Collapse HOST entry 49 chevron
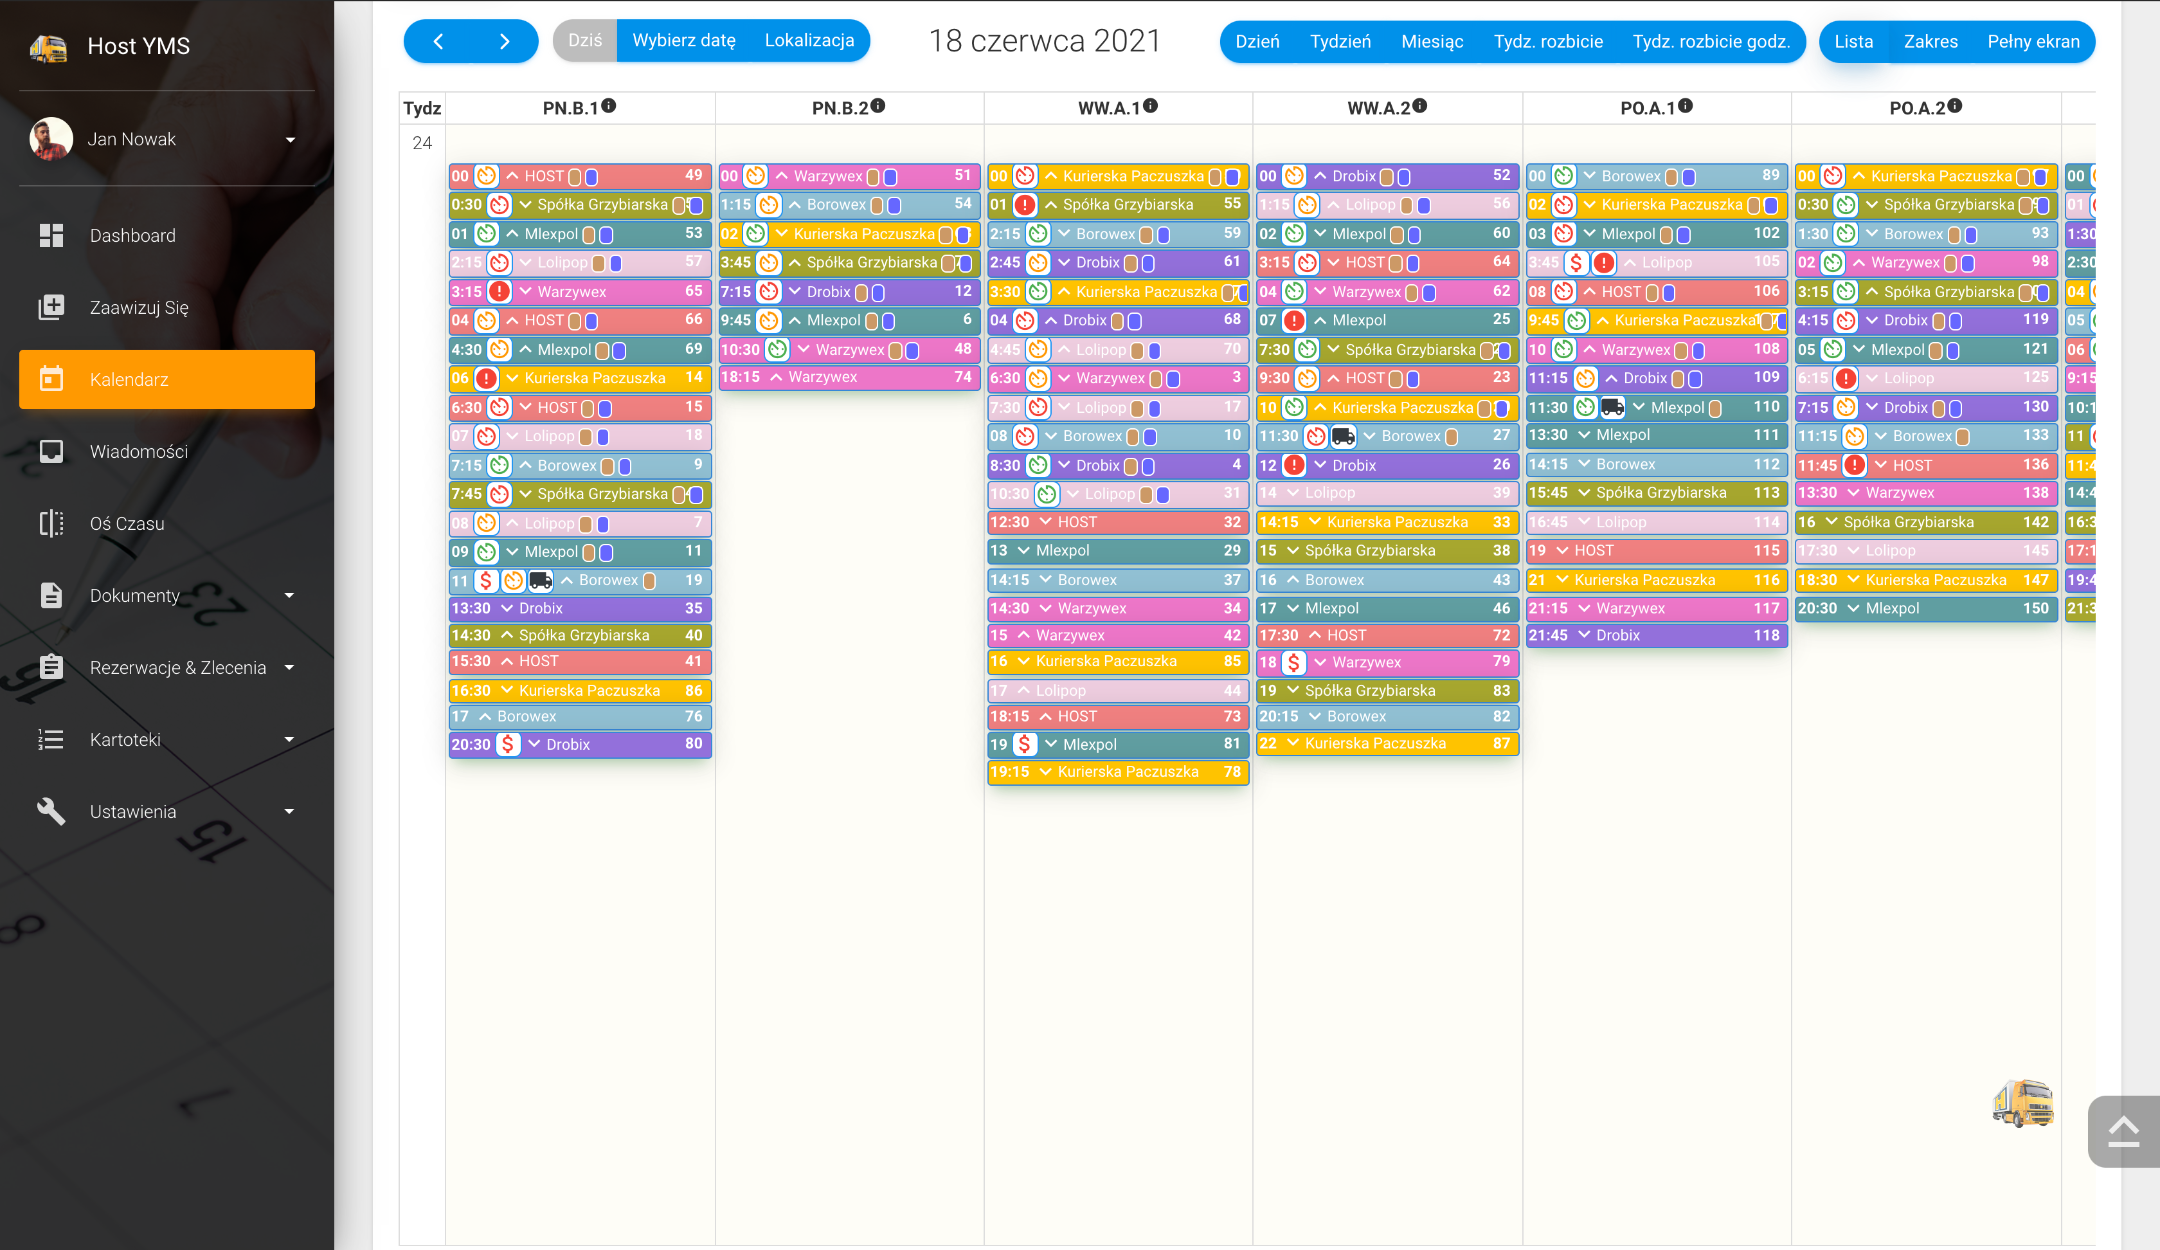The image size is (2160, 1250). click(x=513, y=176)
